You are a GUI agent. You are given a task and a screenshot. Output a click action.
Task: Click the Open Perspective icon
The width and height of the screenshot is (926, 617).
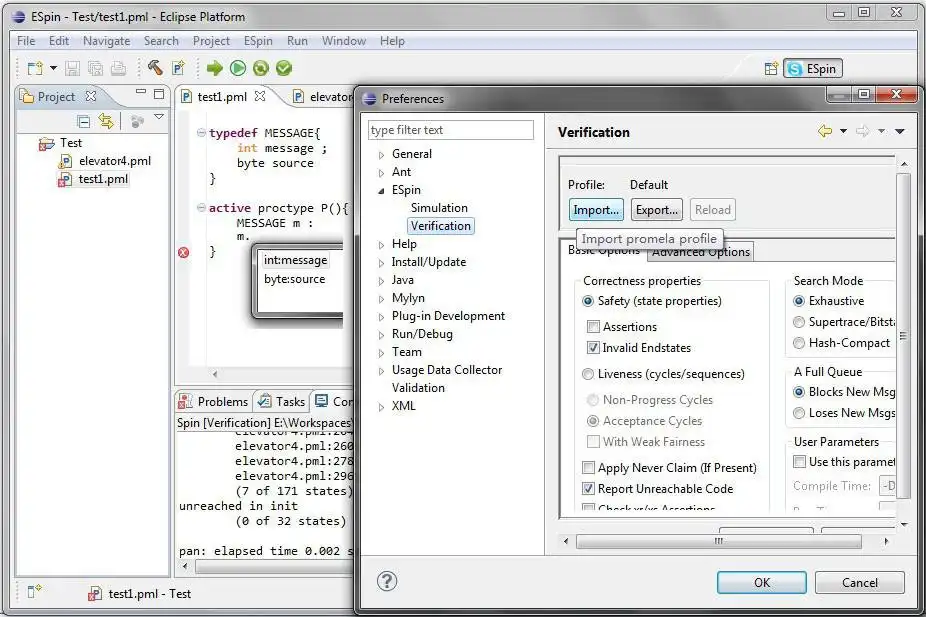click(771, 69)
